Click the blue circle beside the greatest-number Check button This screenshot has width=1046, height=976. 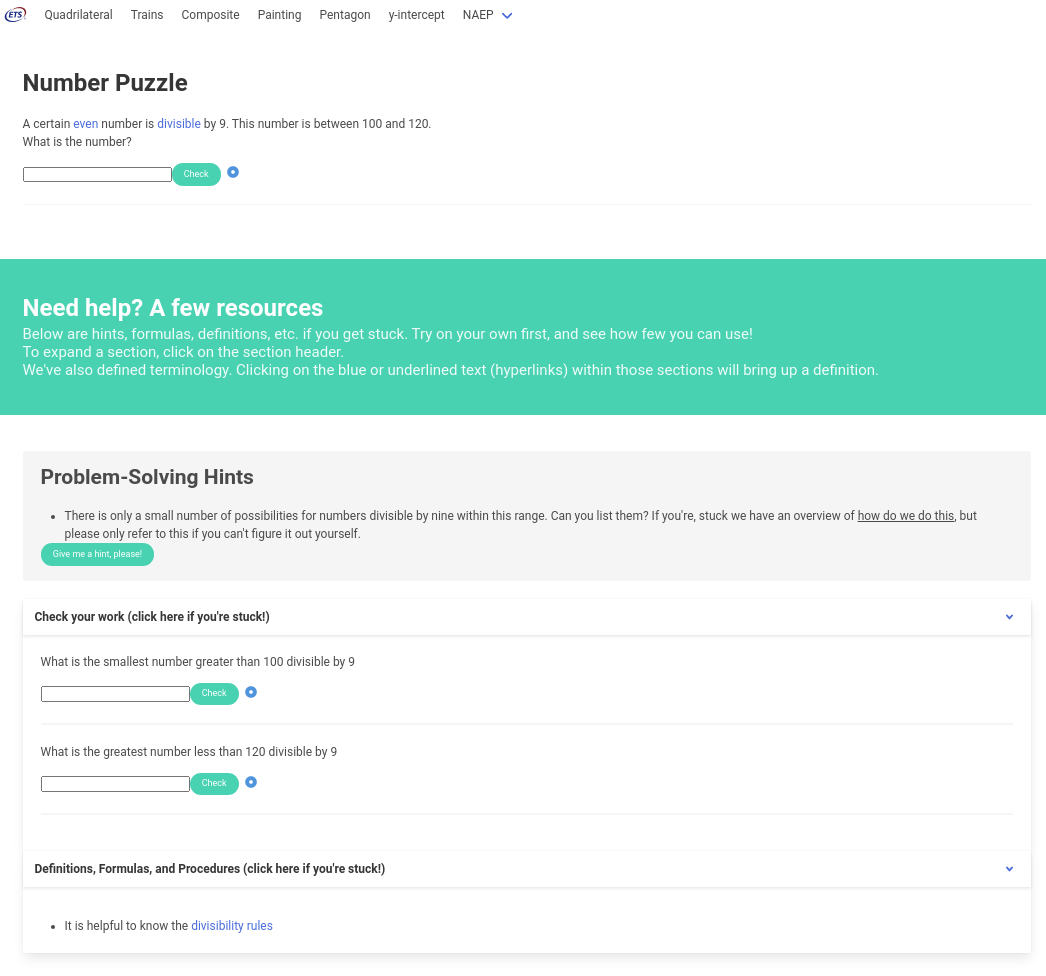251,782
